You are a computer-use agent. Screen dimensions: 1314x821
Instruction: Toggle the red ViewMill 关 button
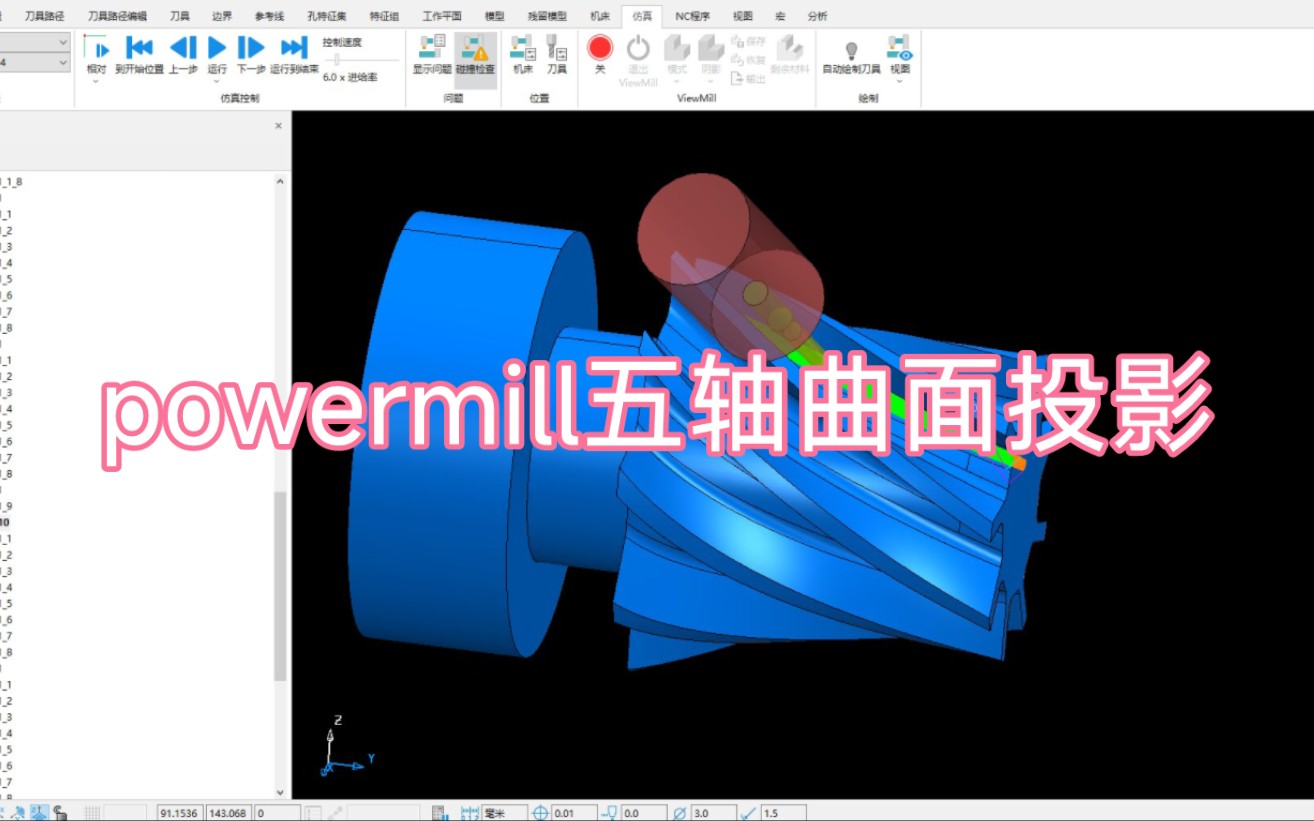(x=600, y=47)
